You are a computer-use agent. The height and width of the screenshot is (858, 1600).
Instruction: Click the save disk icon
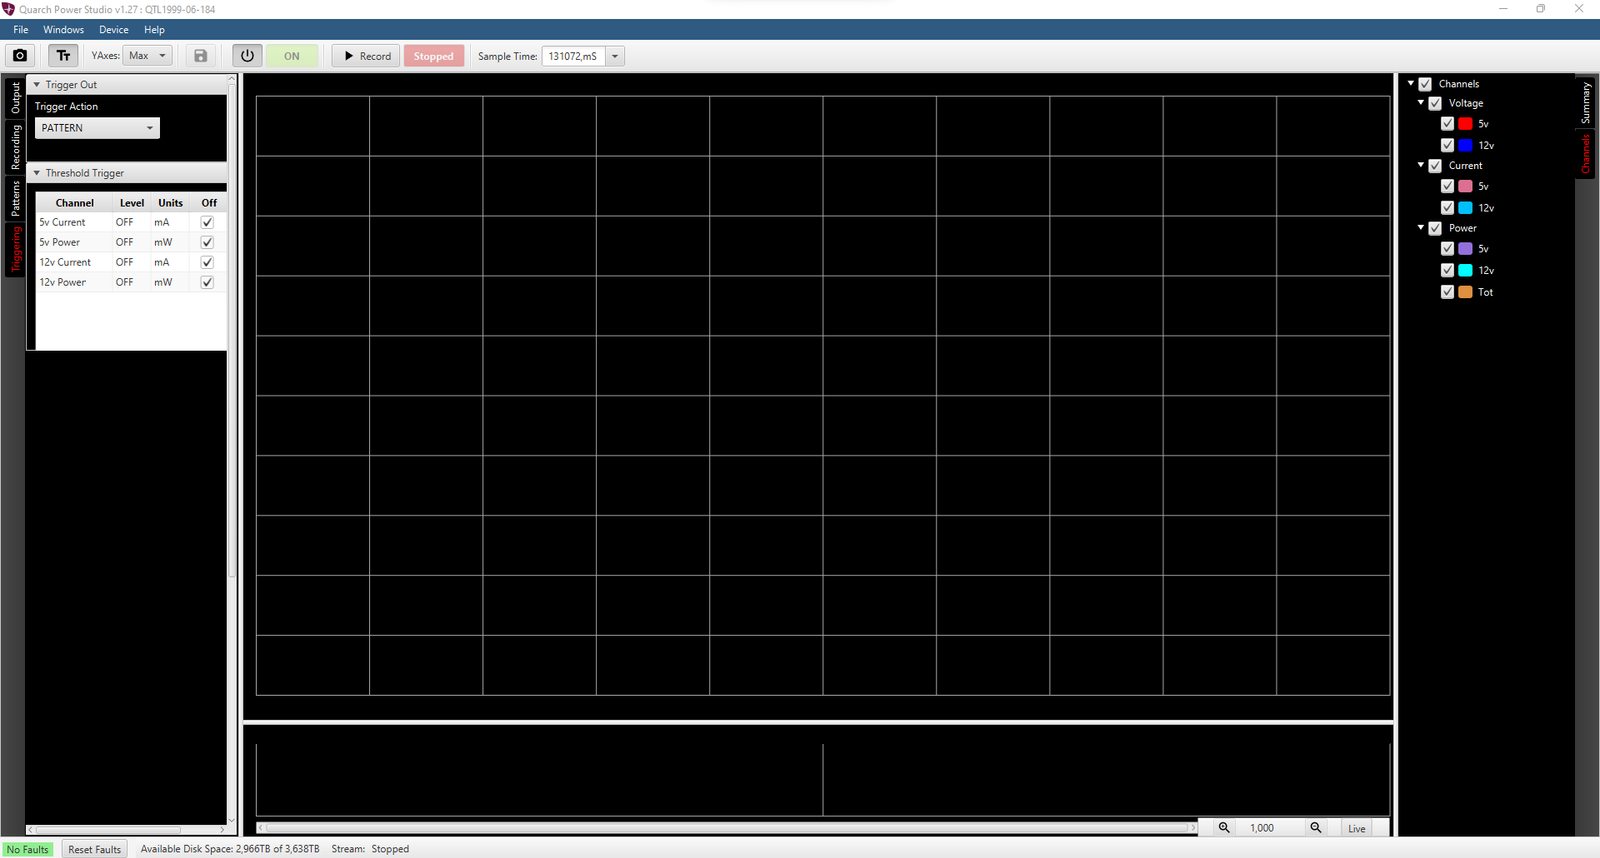(200, 56)
